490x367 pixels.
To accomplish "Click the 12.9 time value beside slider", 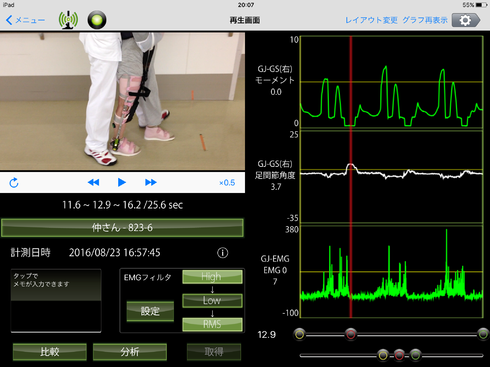I will pos(267,335).
